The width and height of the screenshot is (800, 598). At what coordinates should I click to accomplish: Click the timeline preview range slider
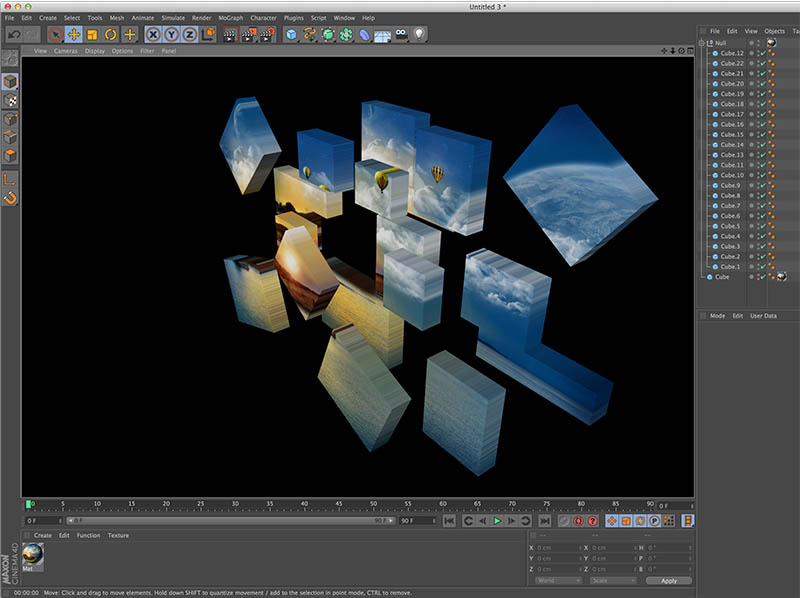pyautogui.click(x=231, y=521)
